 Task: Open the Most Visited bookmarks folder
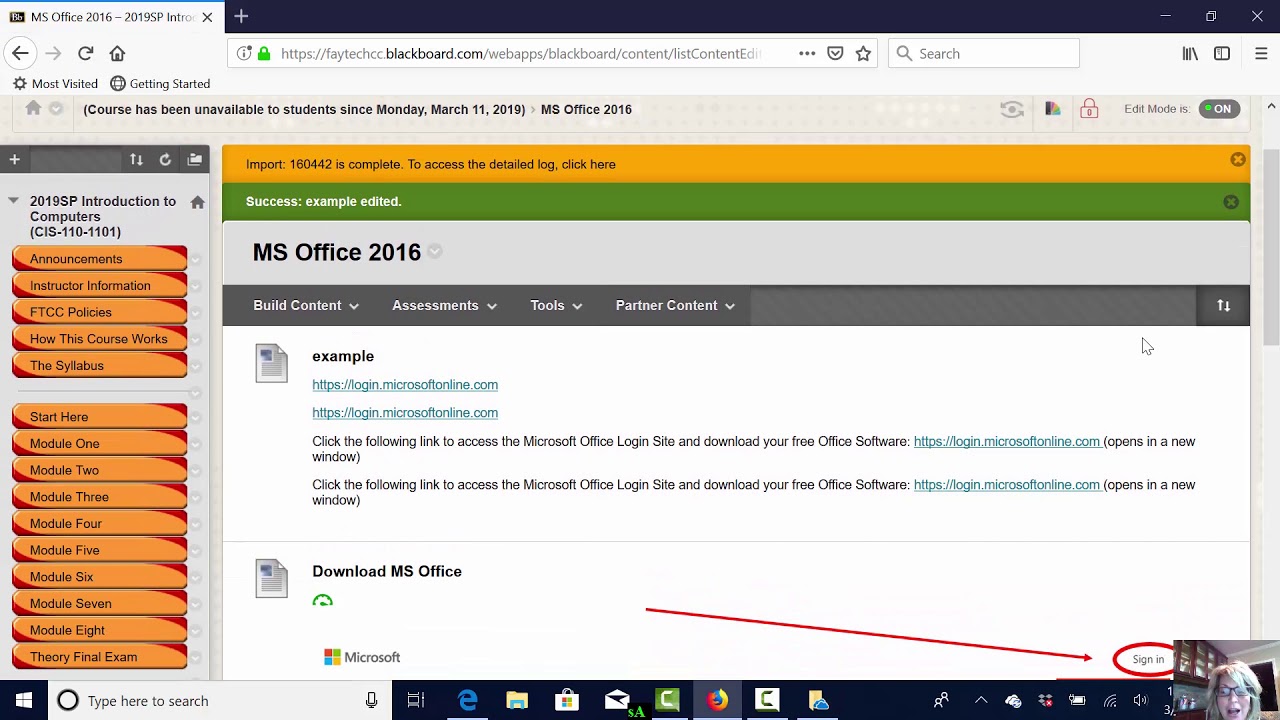55,84
